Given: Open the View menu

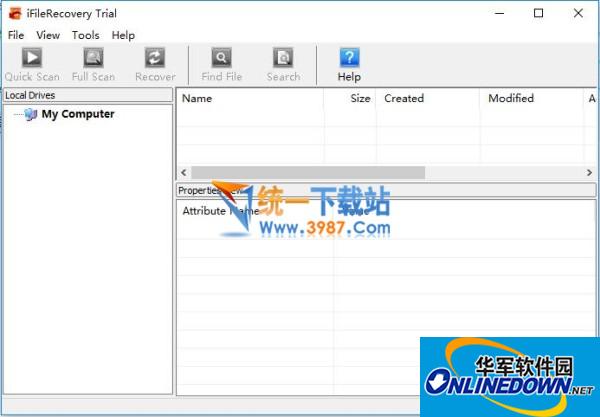Looking at the screenshot, I should pos(48,35).
